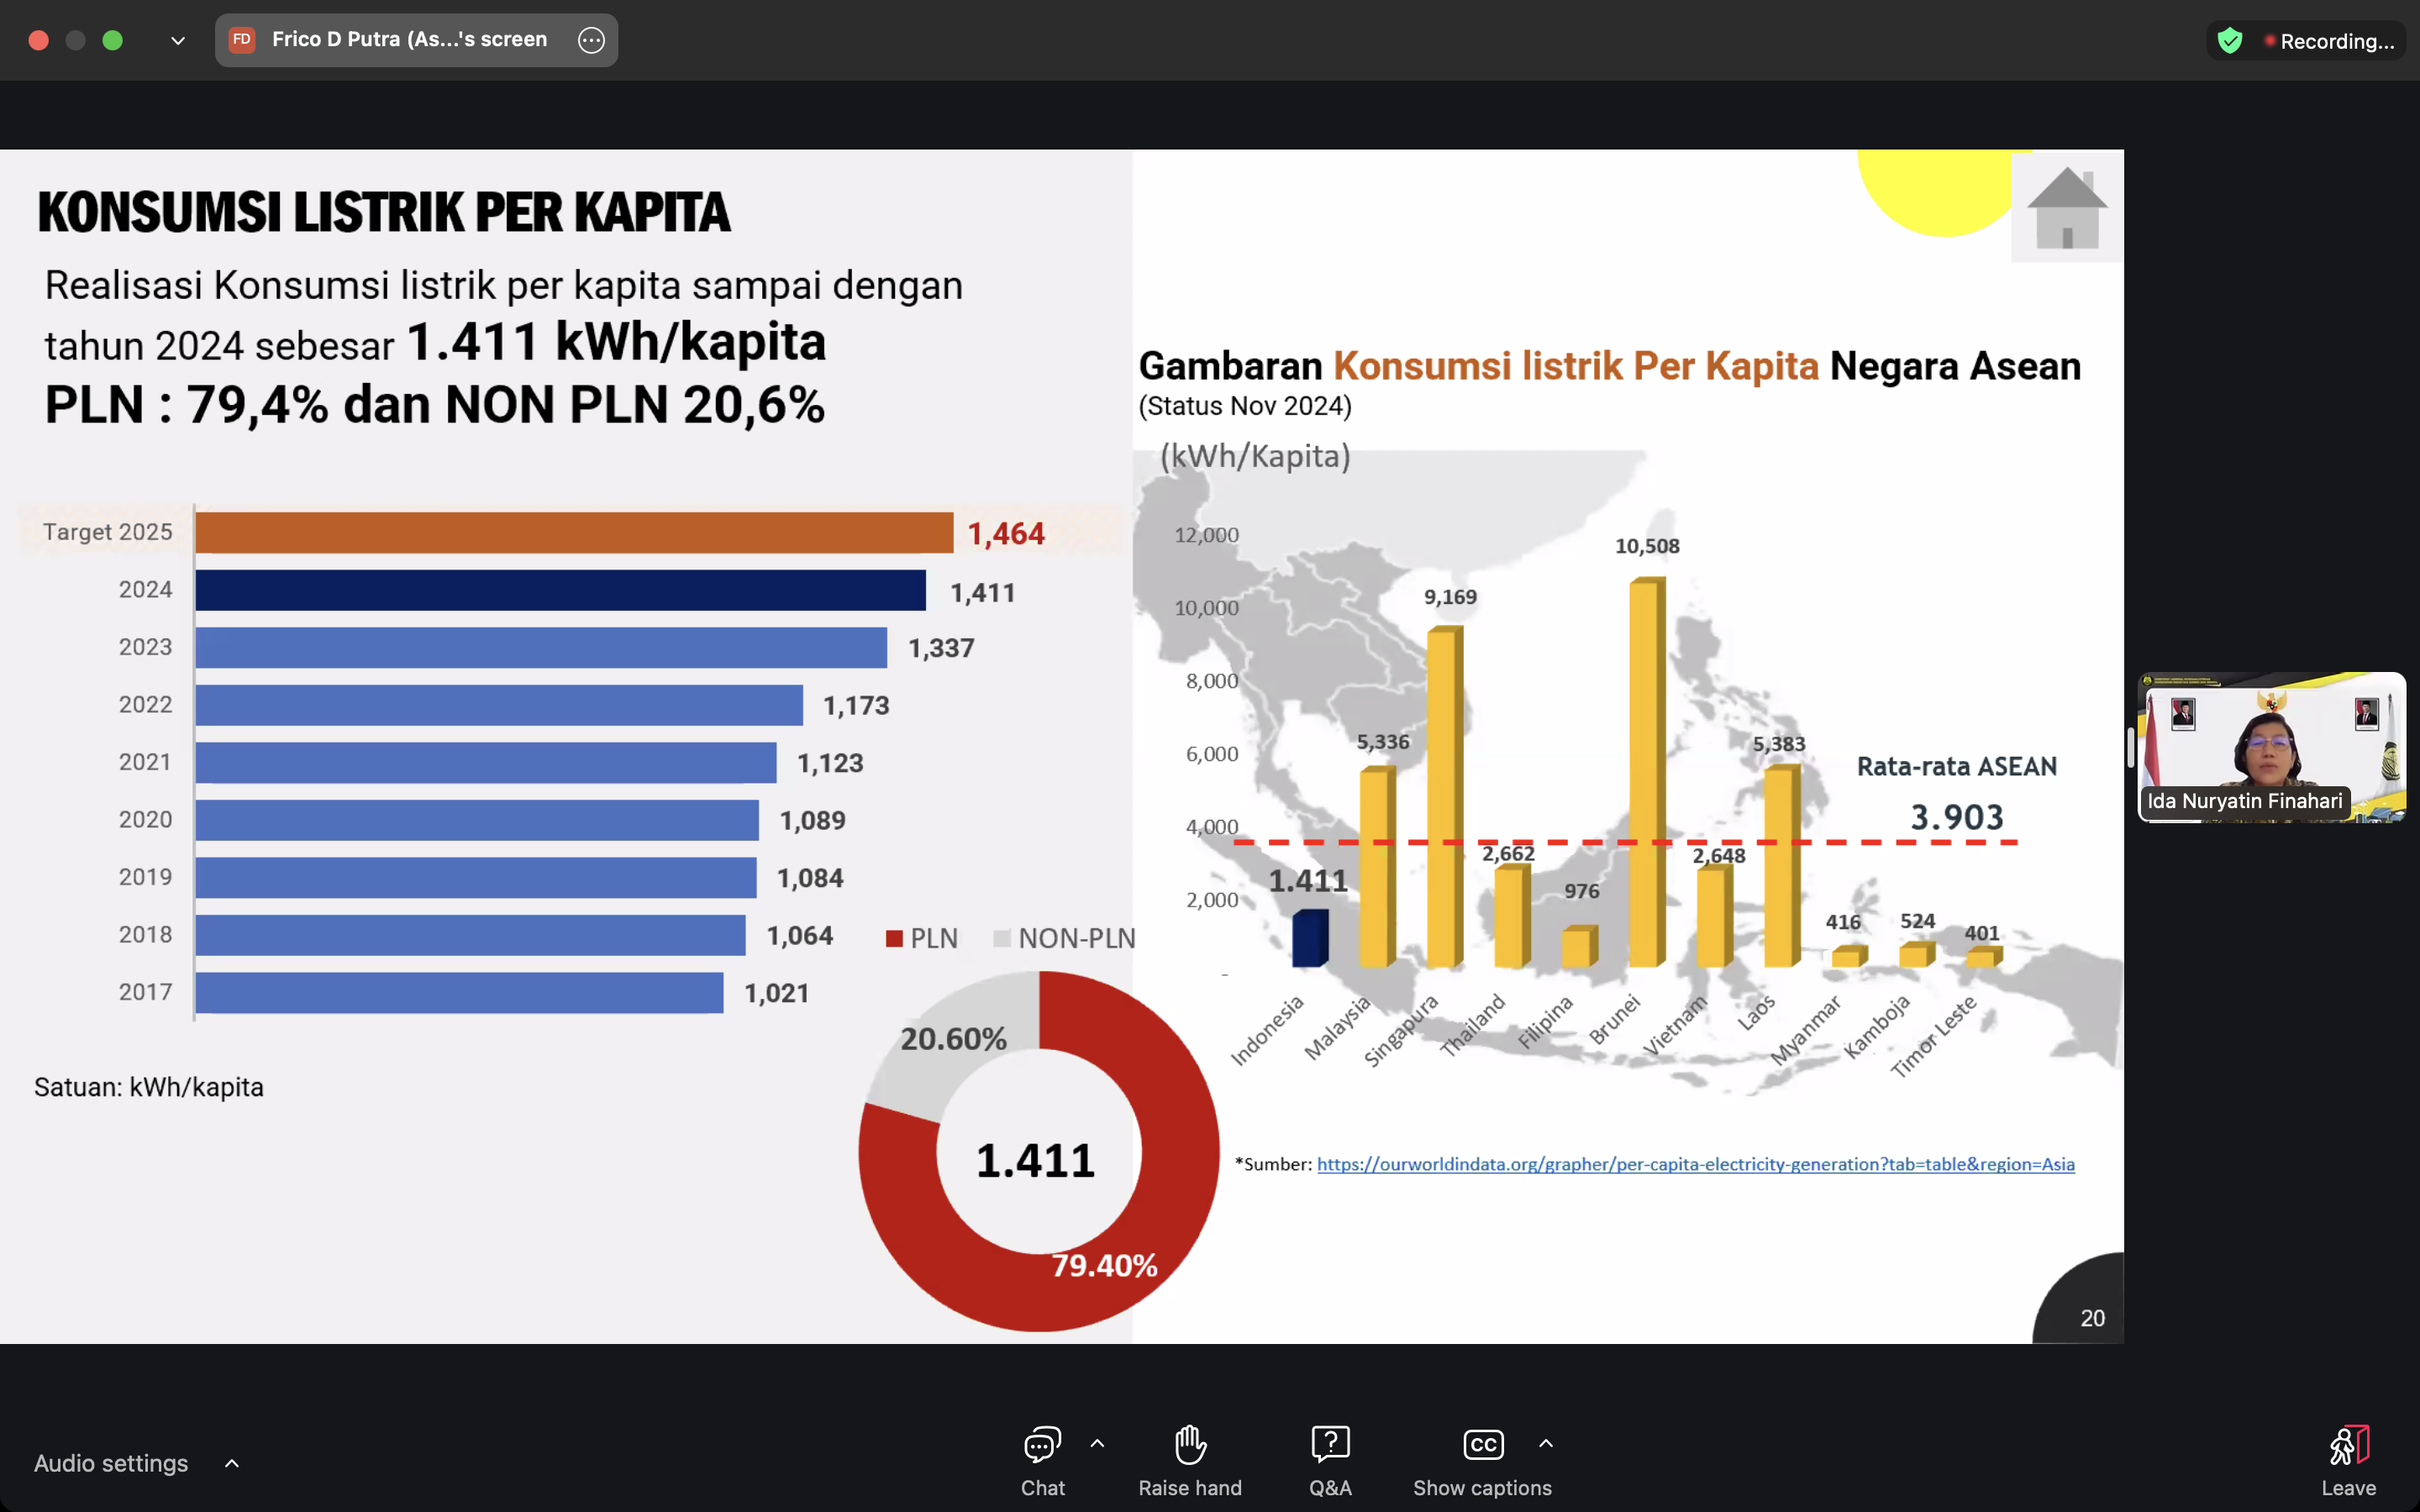Click the Audio settings label
The height and width of the screenshot is (1512, 2420).
[111, 1463]
